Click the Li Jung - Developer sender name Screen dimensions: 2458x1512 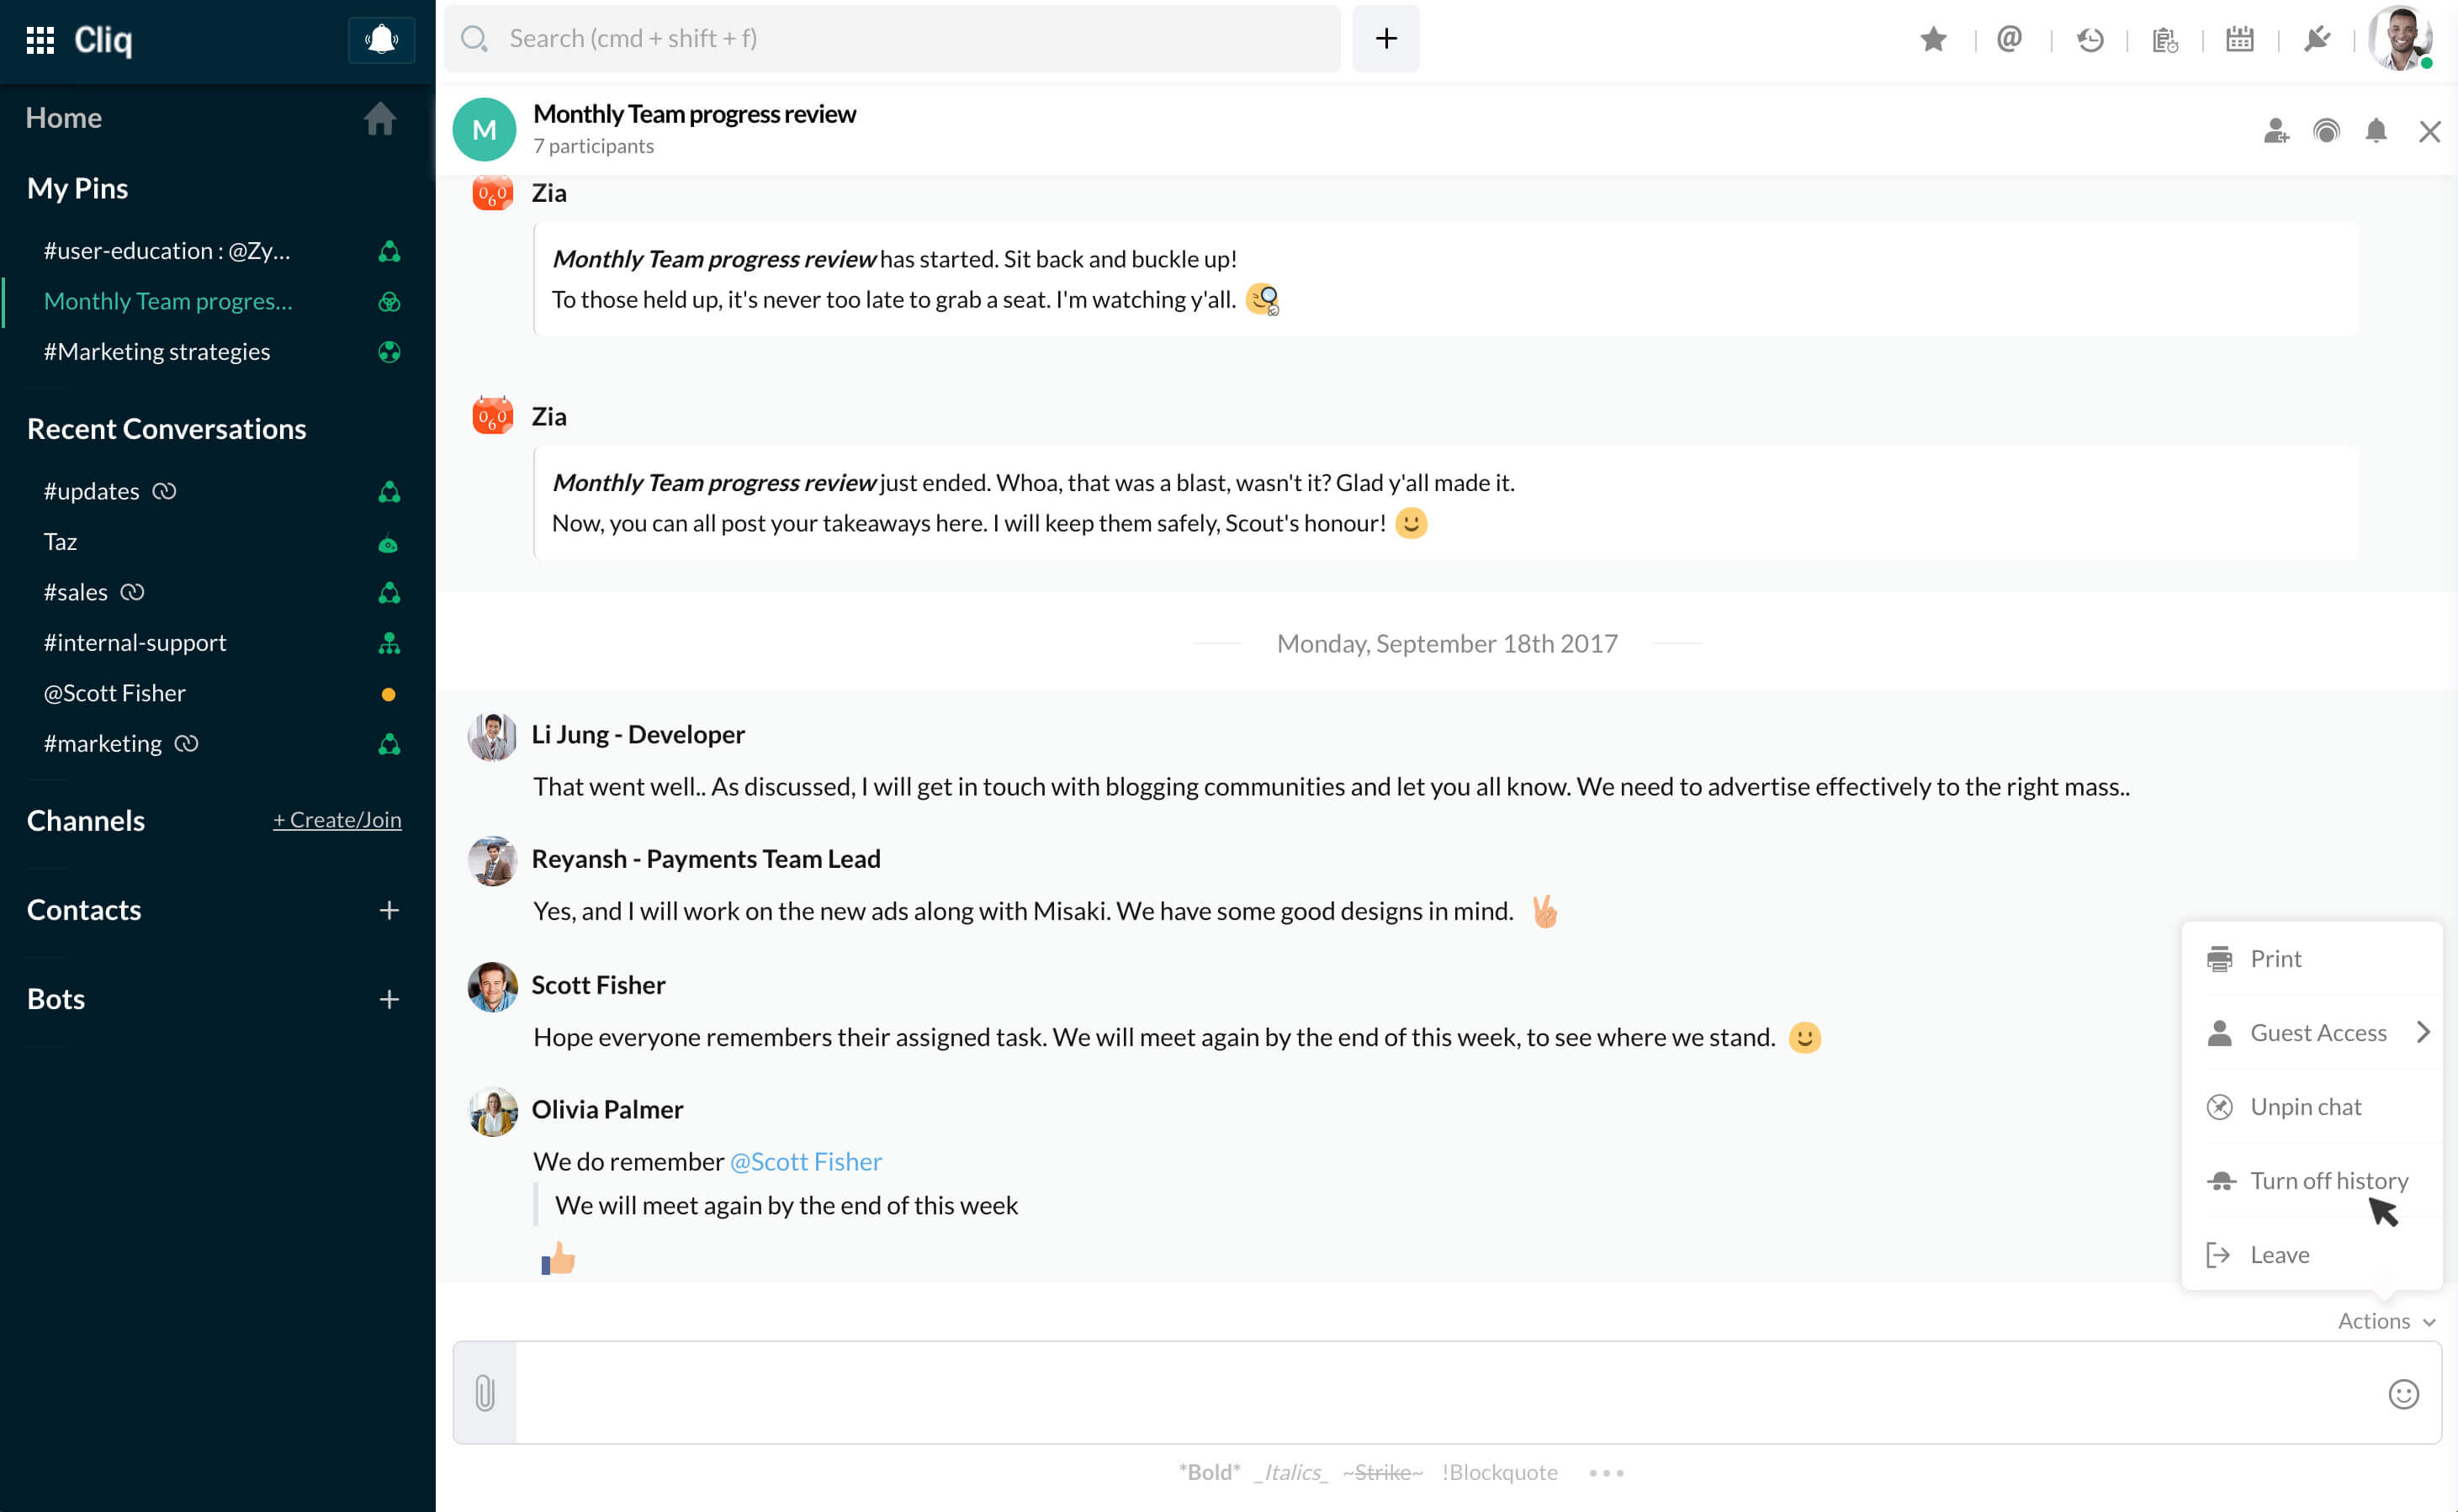tap(638, 735)
